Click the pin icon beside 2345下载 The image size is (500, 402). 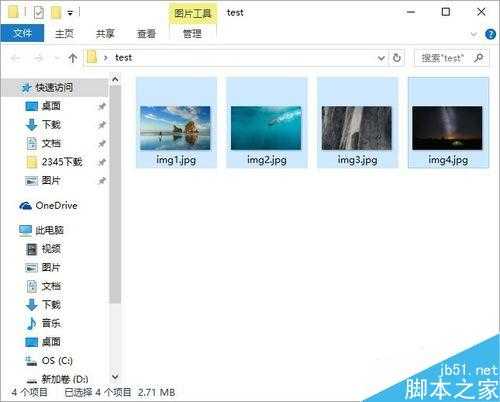pyautogui.click(x=101, y=163)
